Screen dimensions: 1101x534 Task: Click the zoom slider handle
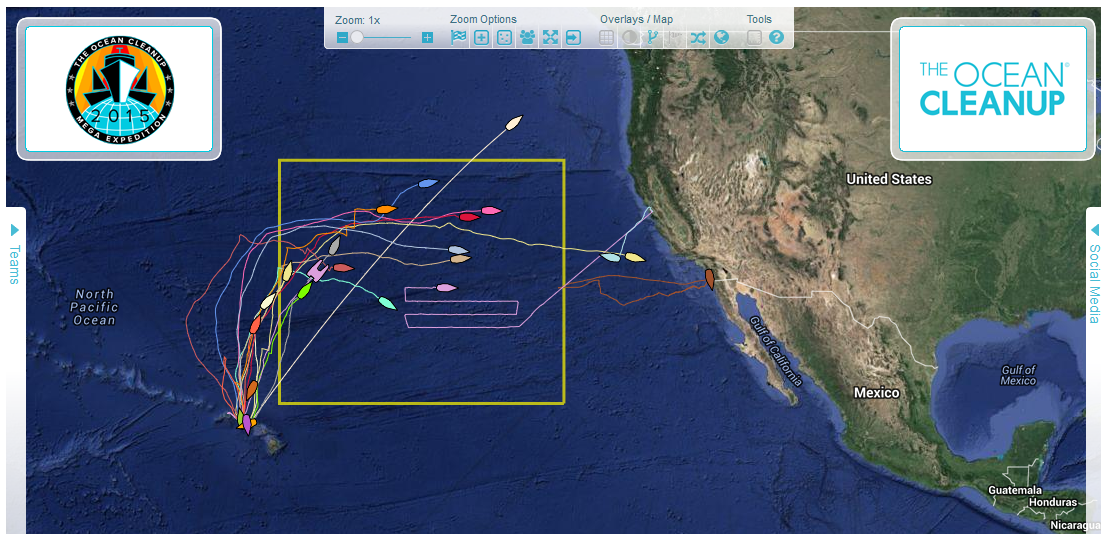point(357,37)
